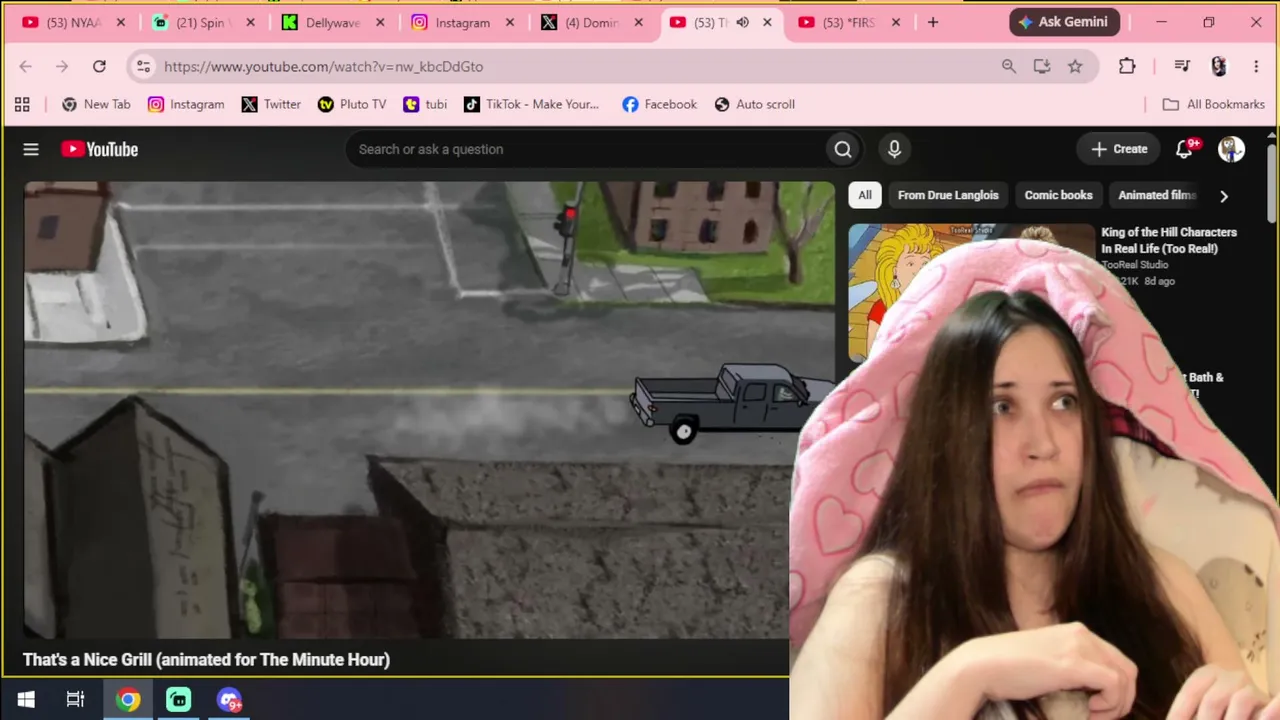Open the Chrome profile avatar
The height and width of the screenshot is (720, 1280).
point(1218,66)
